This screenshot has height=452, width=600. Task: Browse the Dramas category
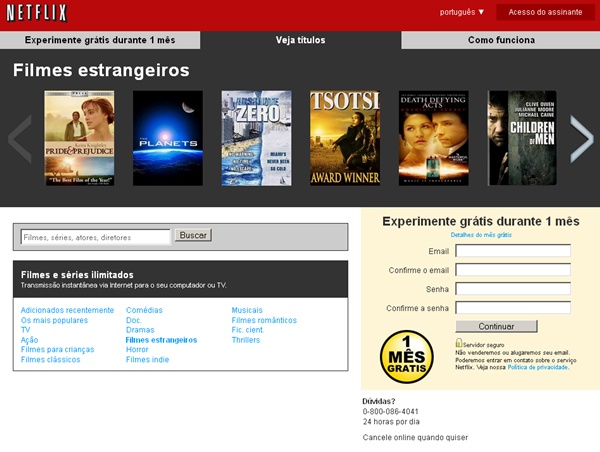click(140, 330)
